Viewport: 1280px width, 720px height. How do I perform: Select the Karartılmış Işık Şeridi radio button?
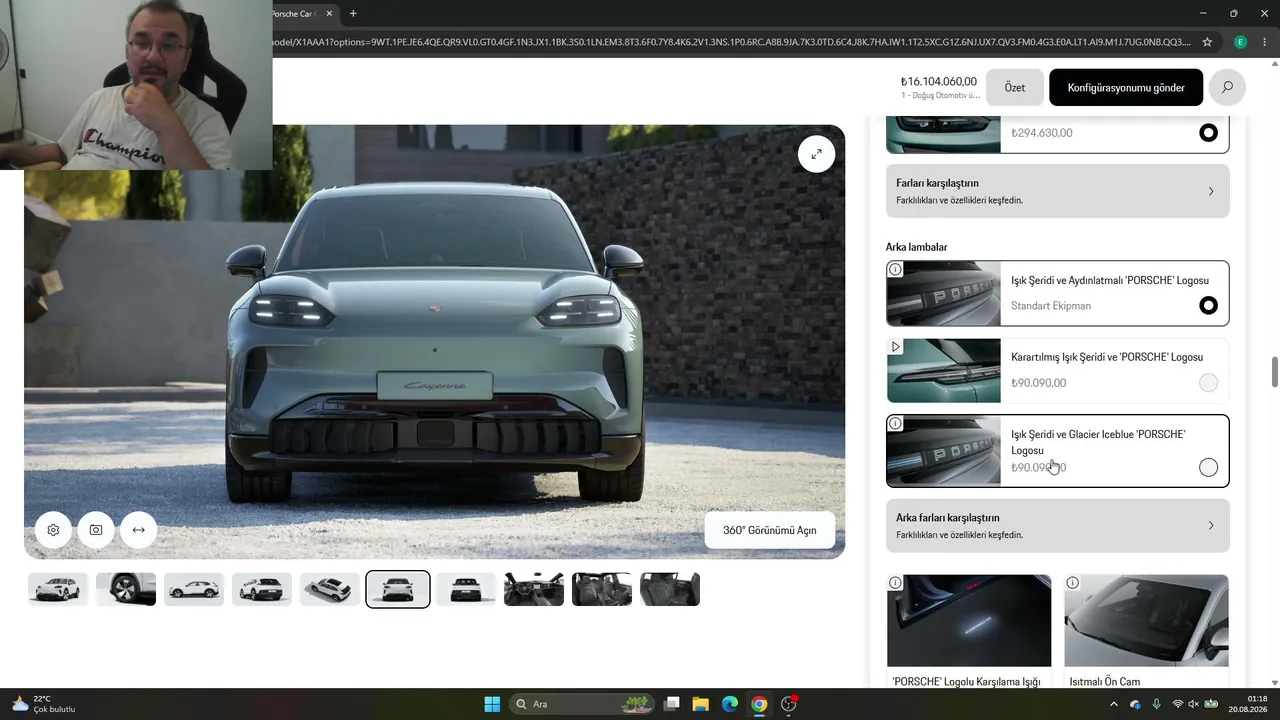tap(1208, 382)
